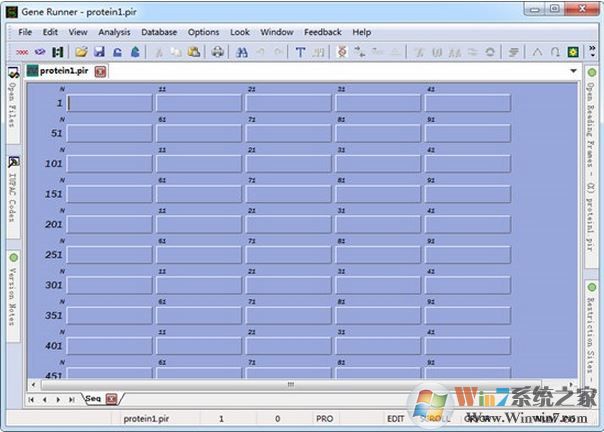Click the first sequence block in row 1
The image size is (604, 432).
110,103
